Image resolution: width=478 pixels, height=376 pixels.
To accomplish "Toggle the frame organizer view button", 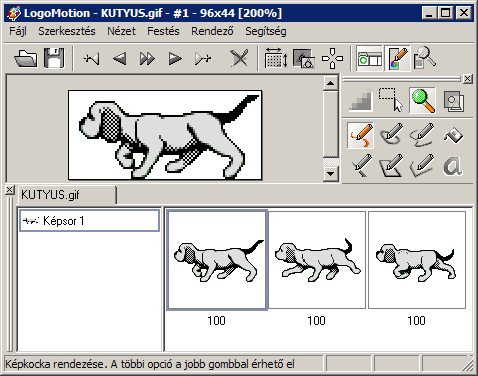I will [369, 59].
